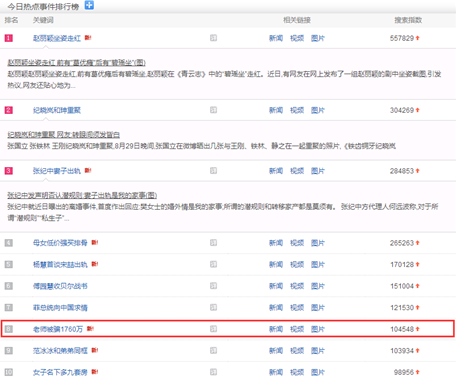Click 视频 link in the 151004 row
Viewport: 456px width, 381px height.
click(297, 286)
